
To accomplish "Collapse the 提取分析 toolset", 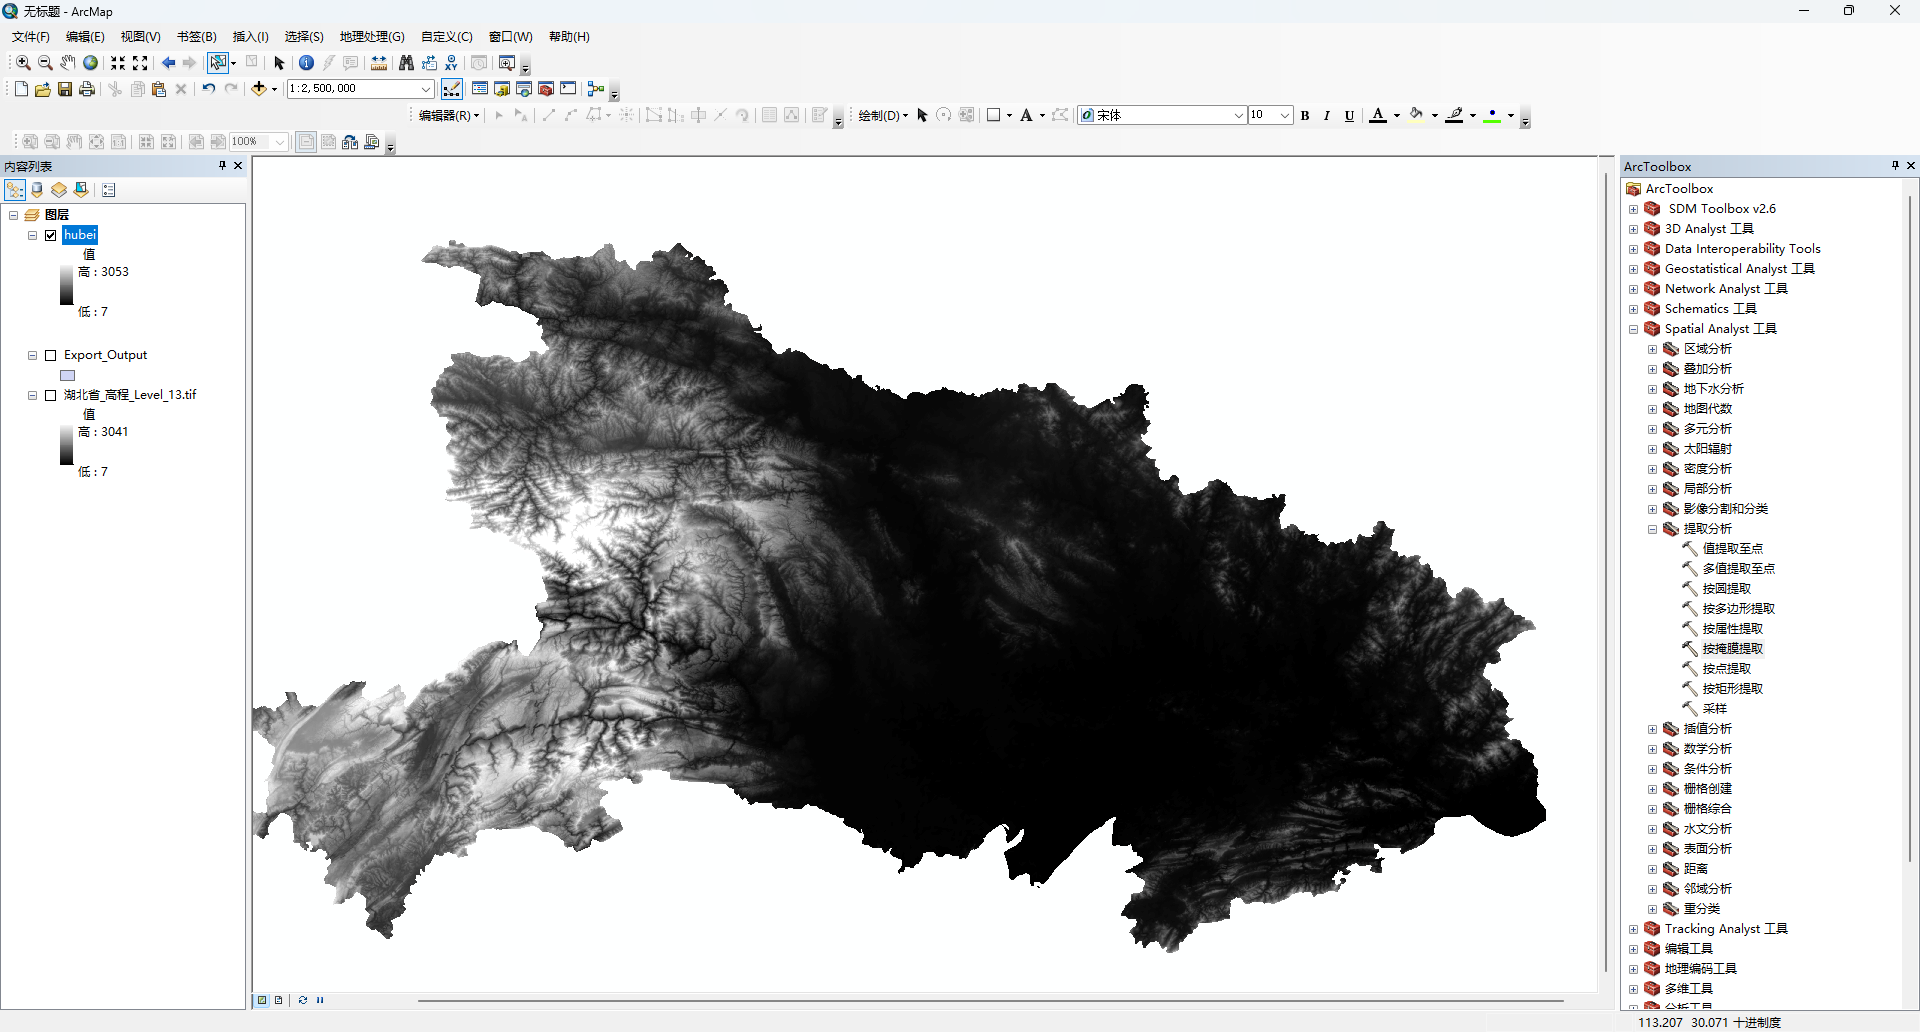I will [1652, 529].
